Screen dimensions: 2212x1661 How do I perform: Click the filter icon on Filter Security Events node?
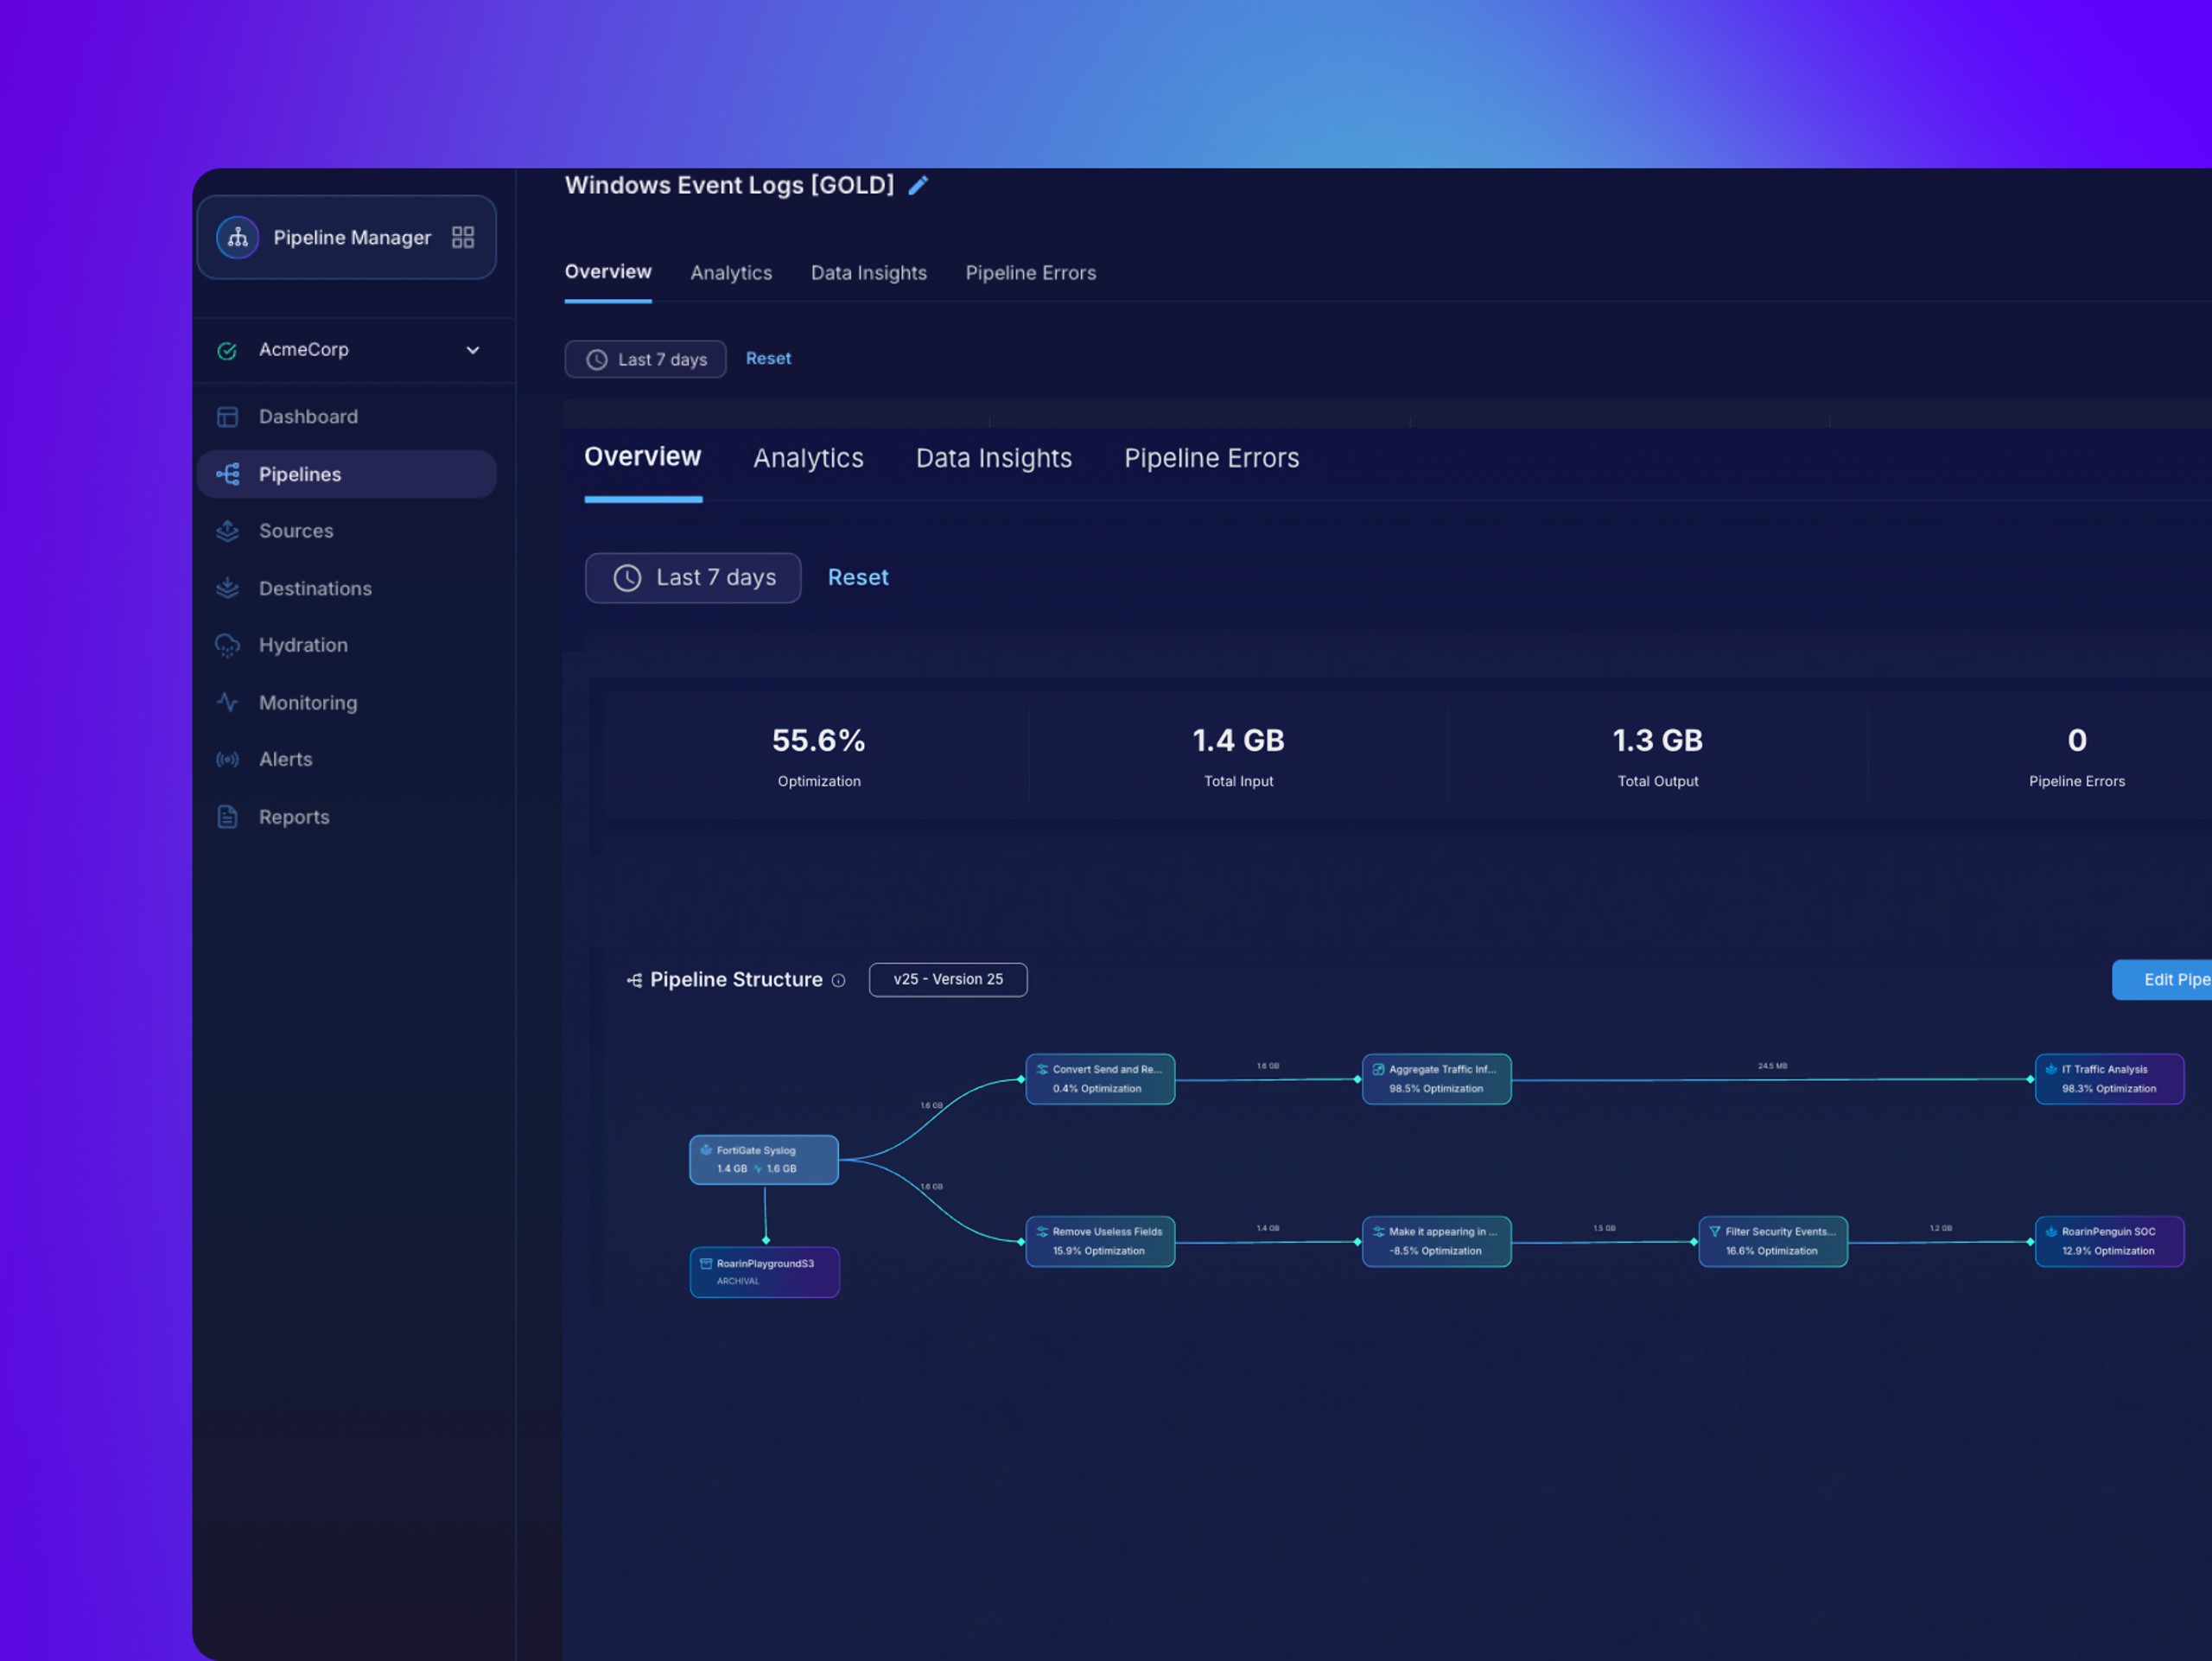pyautogui.click(x=1715, y=1232)
